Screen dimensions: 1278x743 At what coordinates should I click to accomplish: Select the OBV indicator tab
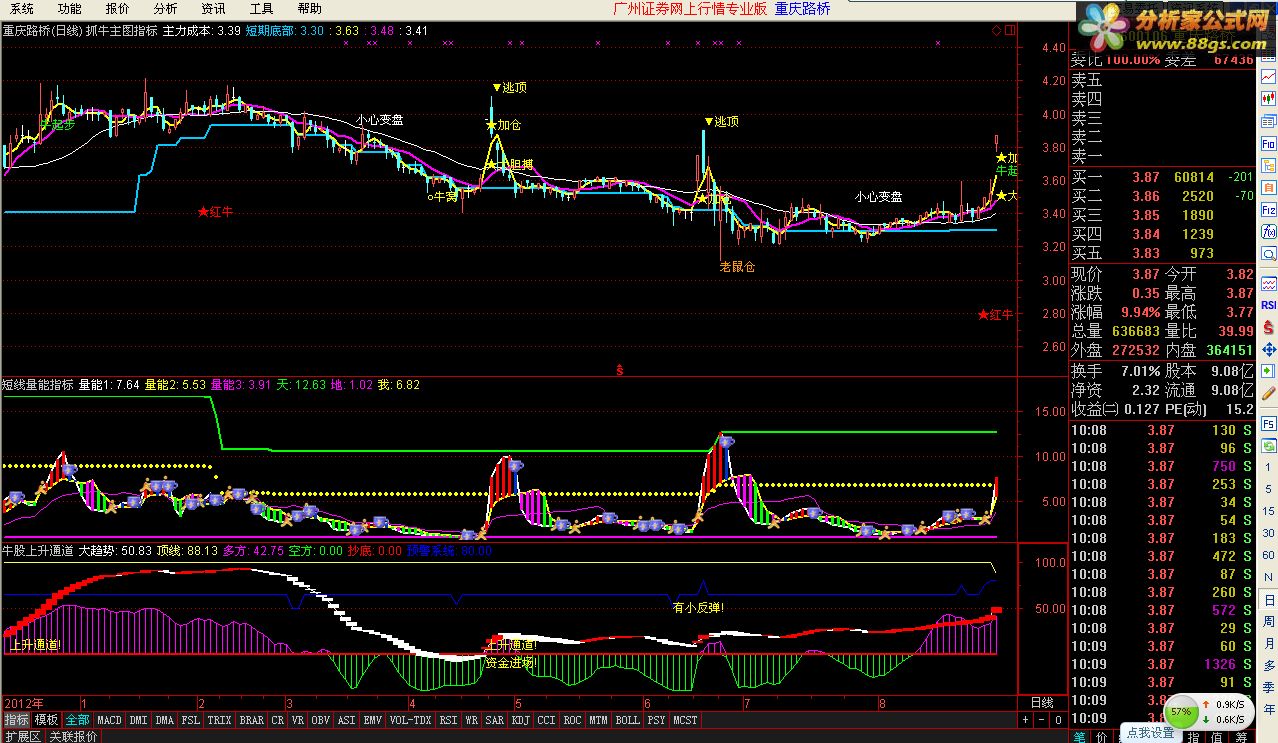[320, 720]
